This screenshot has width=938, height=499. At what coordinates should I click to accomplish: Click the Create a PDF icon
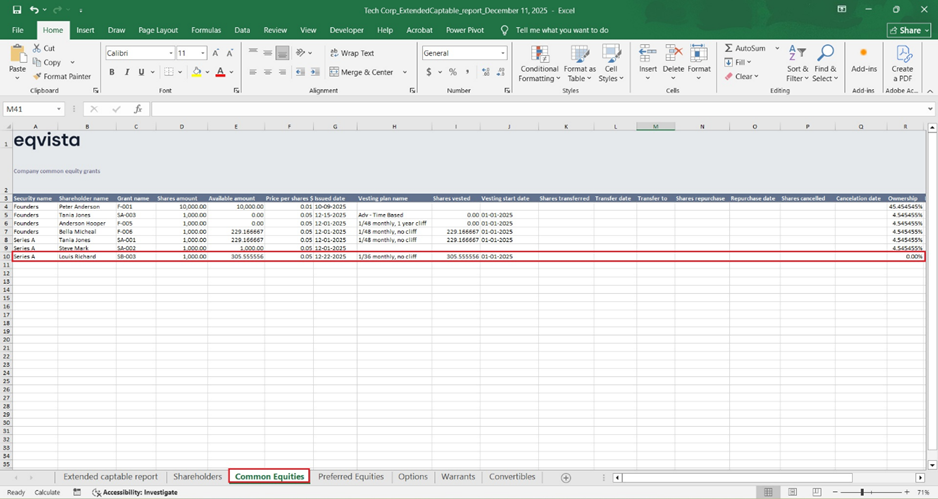[x=902, y=54]
